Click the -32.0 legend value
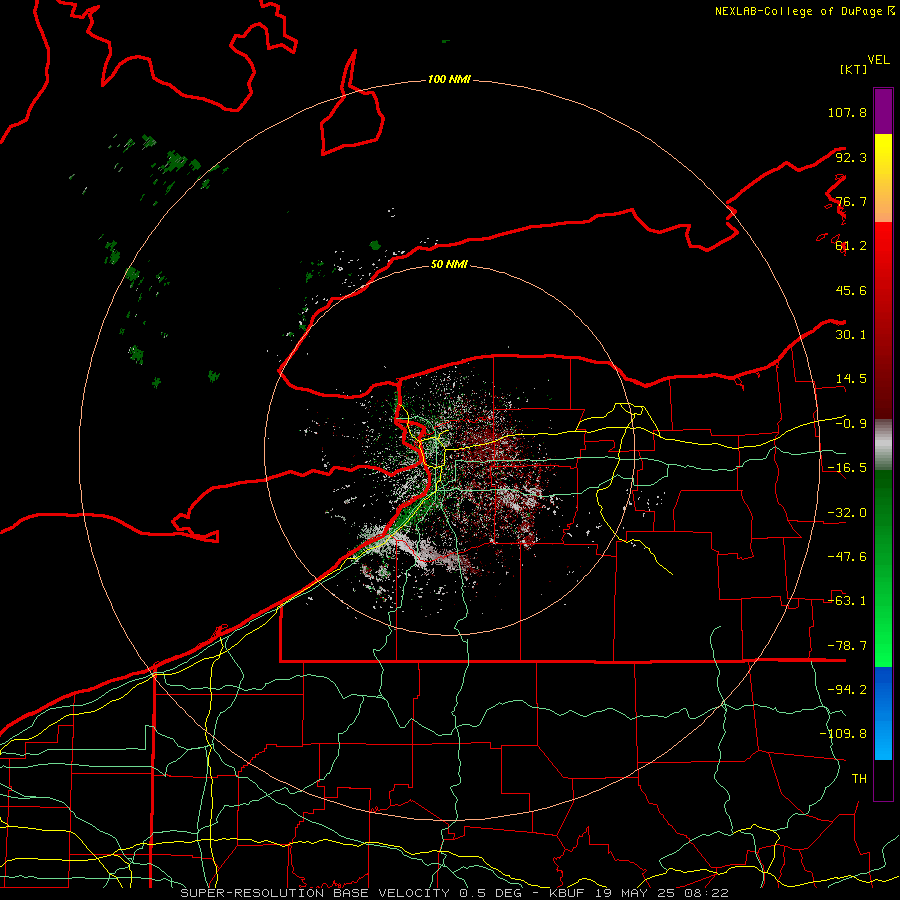 tap(847, 513)
